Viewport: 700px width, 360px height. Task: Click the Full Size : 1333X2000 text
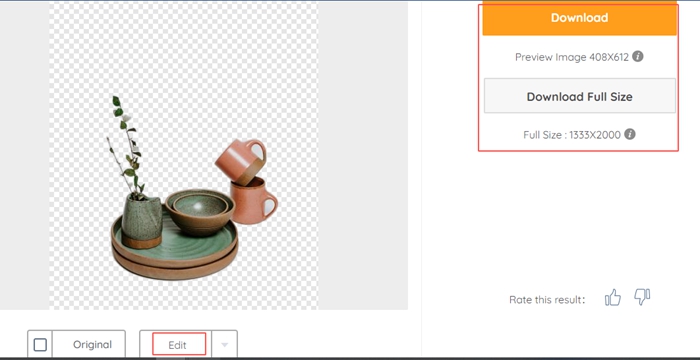[572, 135]
